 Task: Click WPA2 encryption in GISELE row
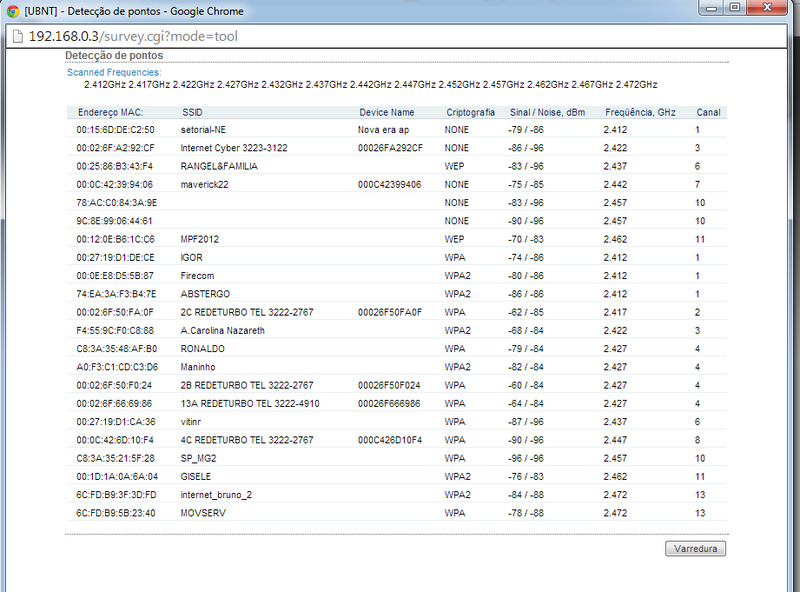tap(458, 477)
